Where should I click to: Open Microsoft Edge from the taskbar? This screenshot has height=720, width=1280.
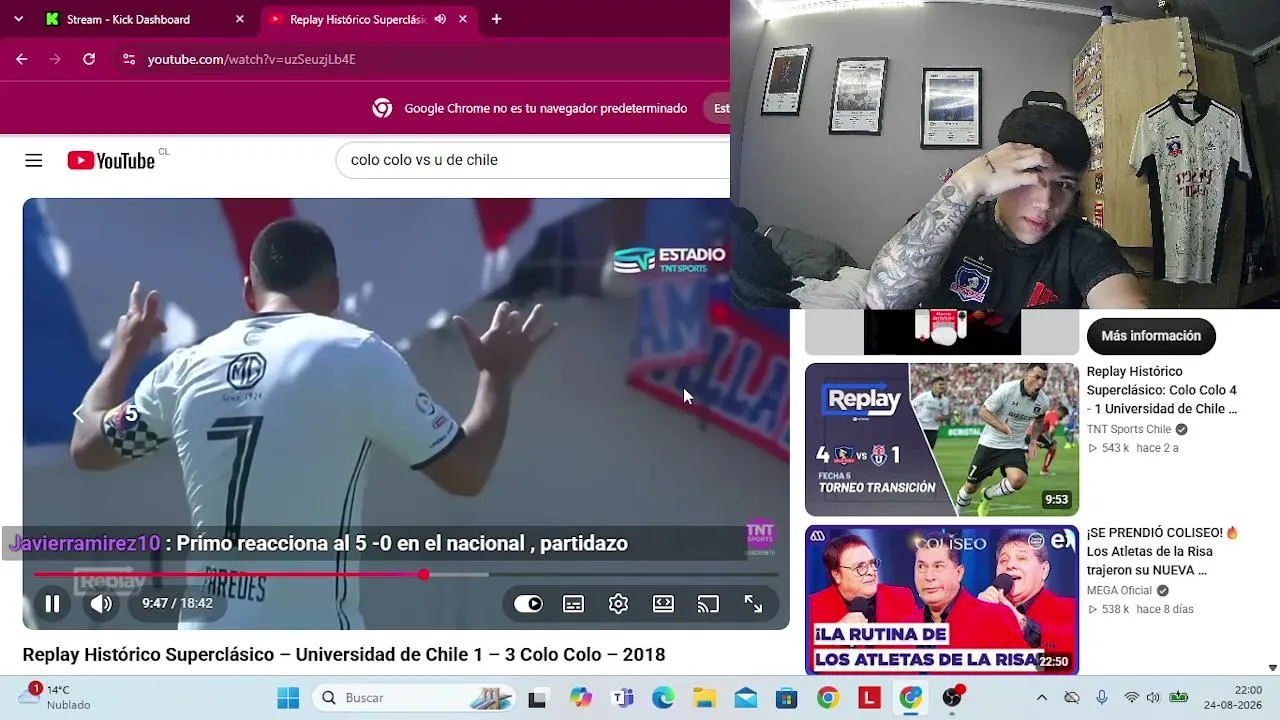(663, 698)
